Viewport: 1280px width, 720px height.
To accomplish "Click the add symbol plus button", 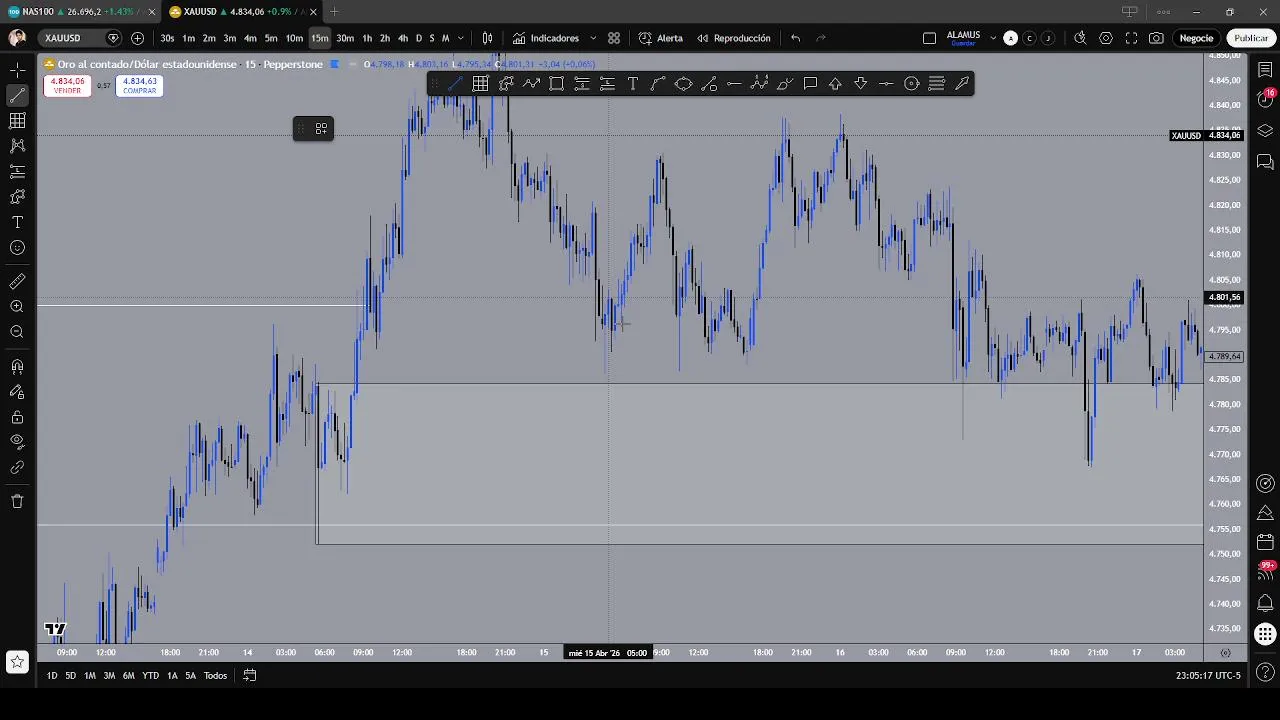I will point(137,38).
